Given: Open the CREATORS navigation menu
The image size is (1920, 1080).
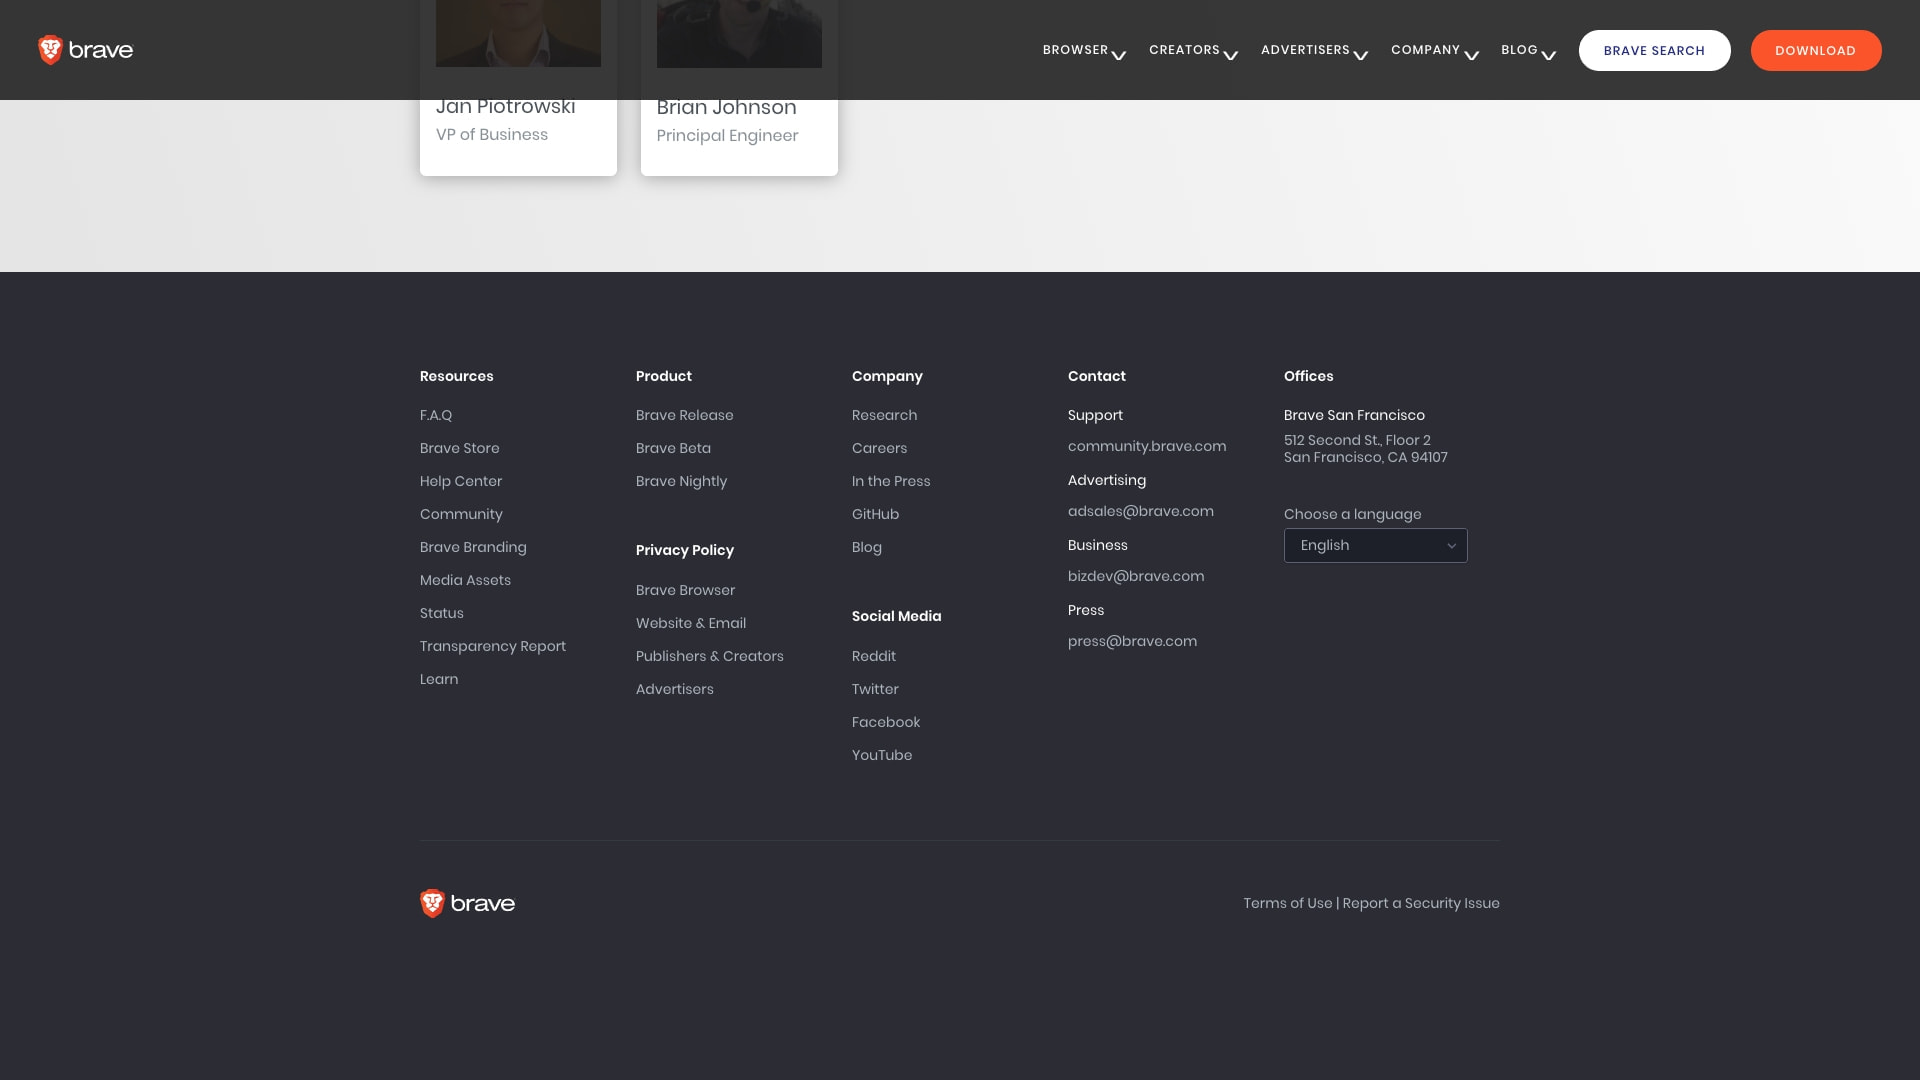Looking at the screenshot, I should coord(1184,50).
